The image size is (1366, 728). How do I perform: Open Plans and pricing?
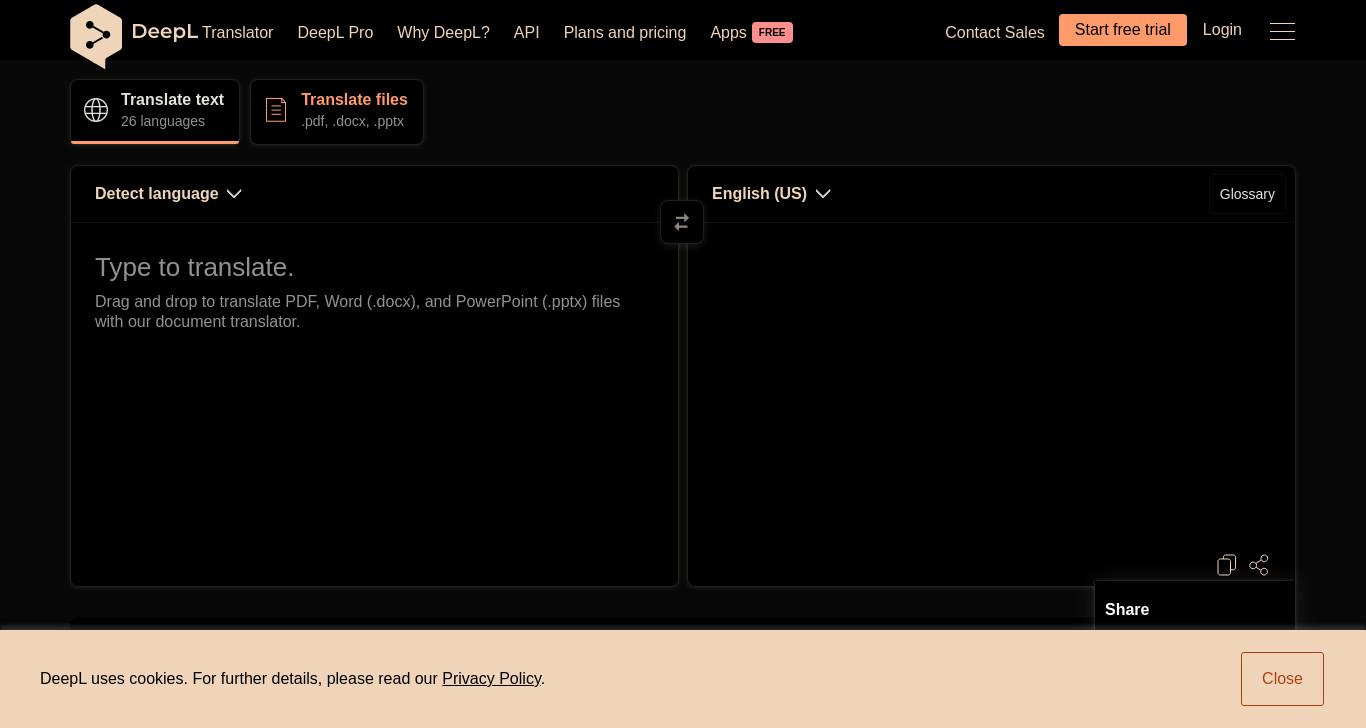click(x=625, y=33)
